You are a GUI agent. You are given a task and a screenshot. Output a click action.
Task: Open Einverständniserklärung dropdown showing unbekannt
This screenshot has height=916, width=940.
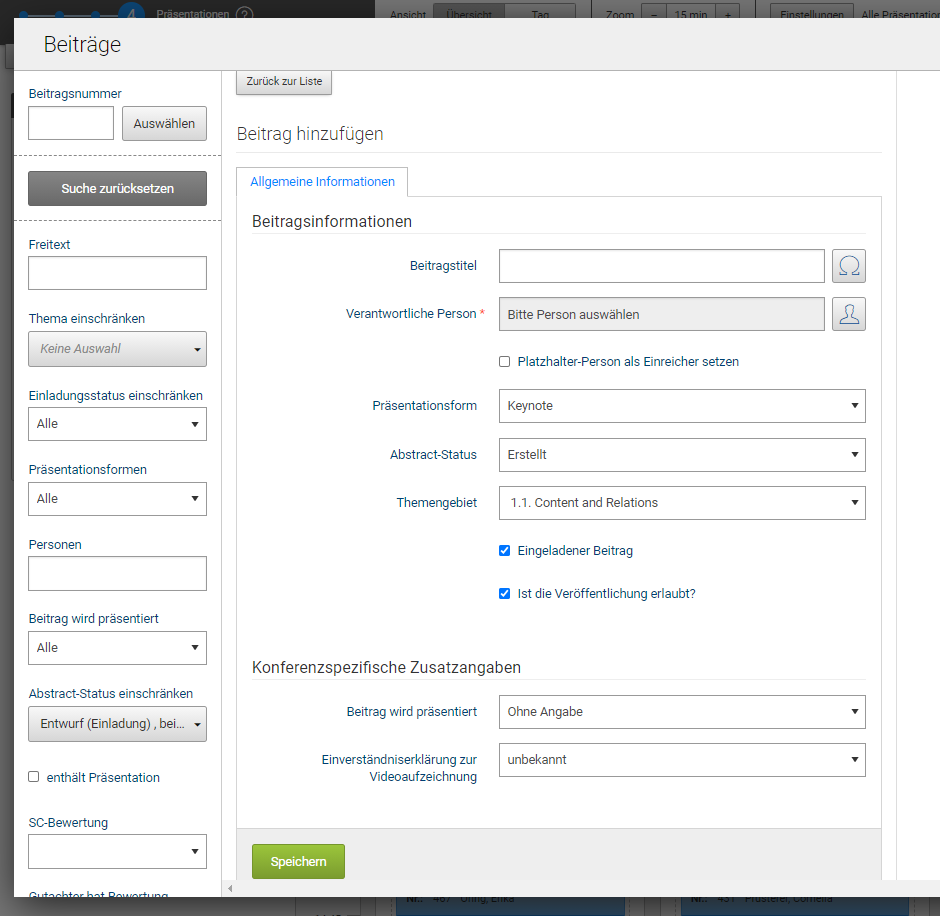[x=681, y=760]
